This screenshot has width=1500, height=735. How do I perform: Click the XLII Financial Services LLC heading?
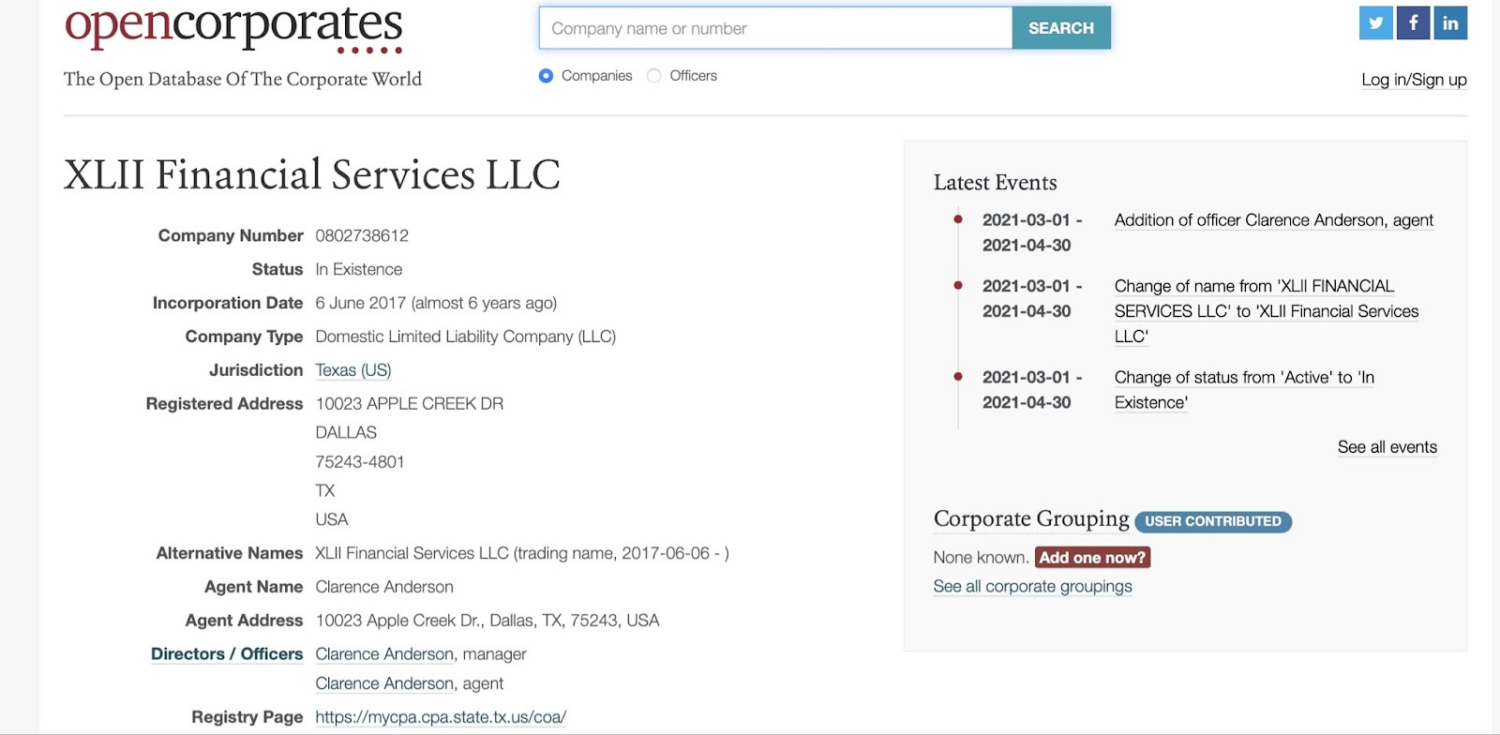(312, 174)
